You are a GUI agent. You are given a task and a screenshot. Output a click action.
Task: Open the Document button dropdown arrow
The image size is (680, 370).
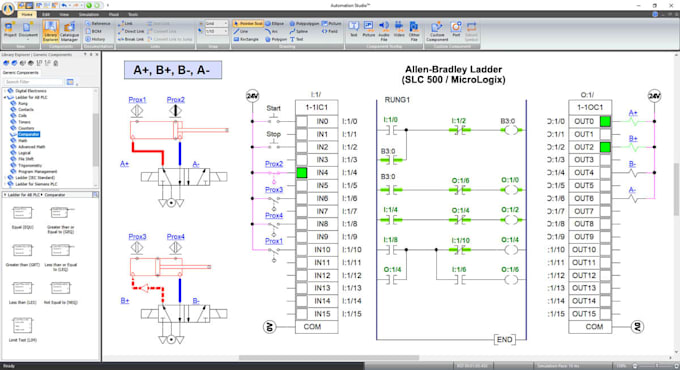coord(28,39)
